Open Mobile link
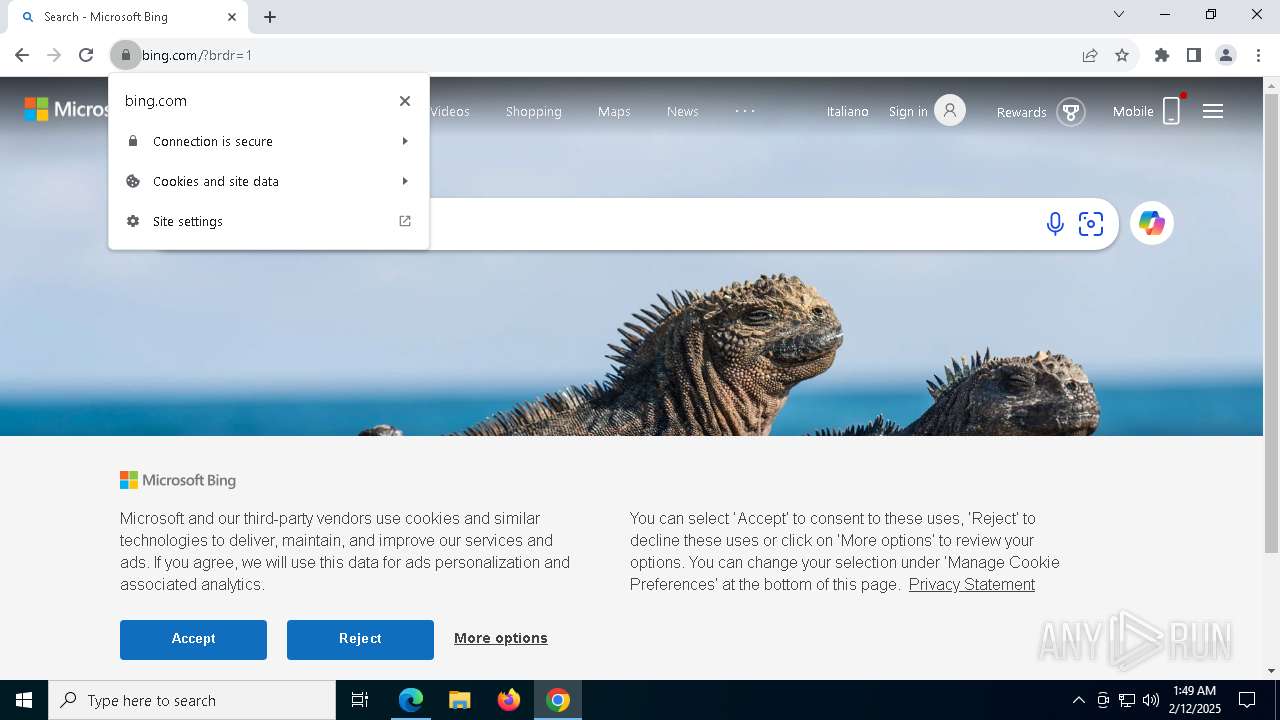 1133,111
